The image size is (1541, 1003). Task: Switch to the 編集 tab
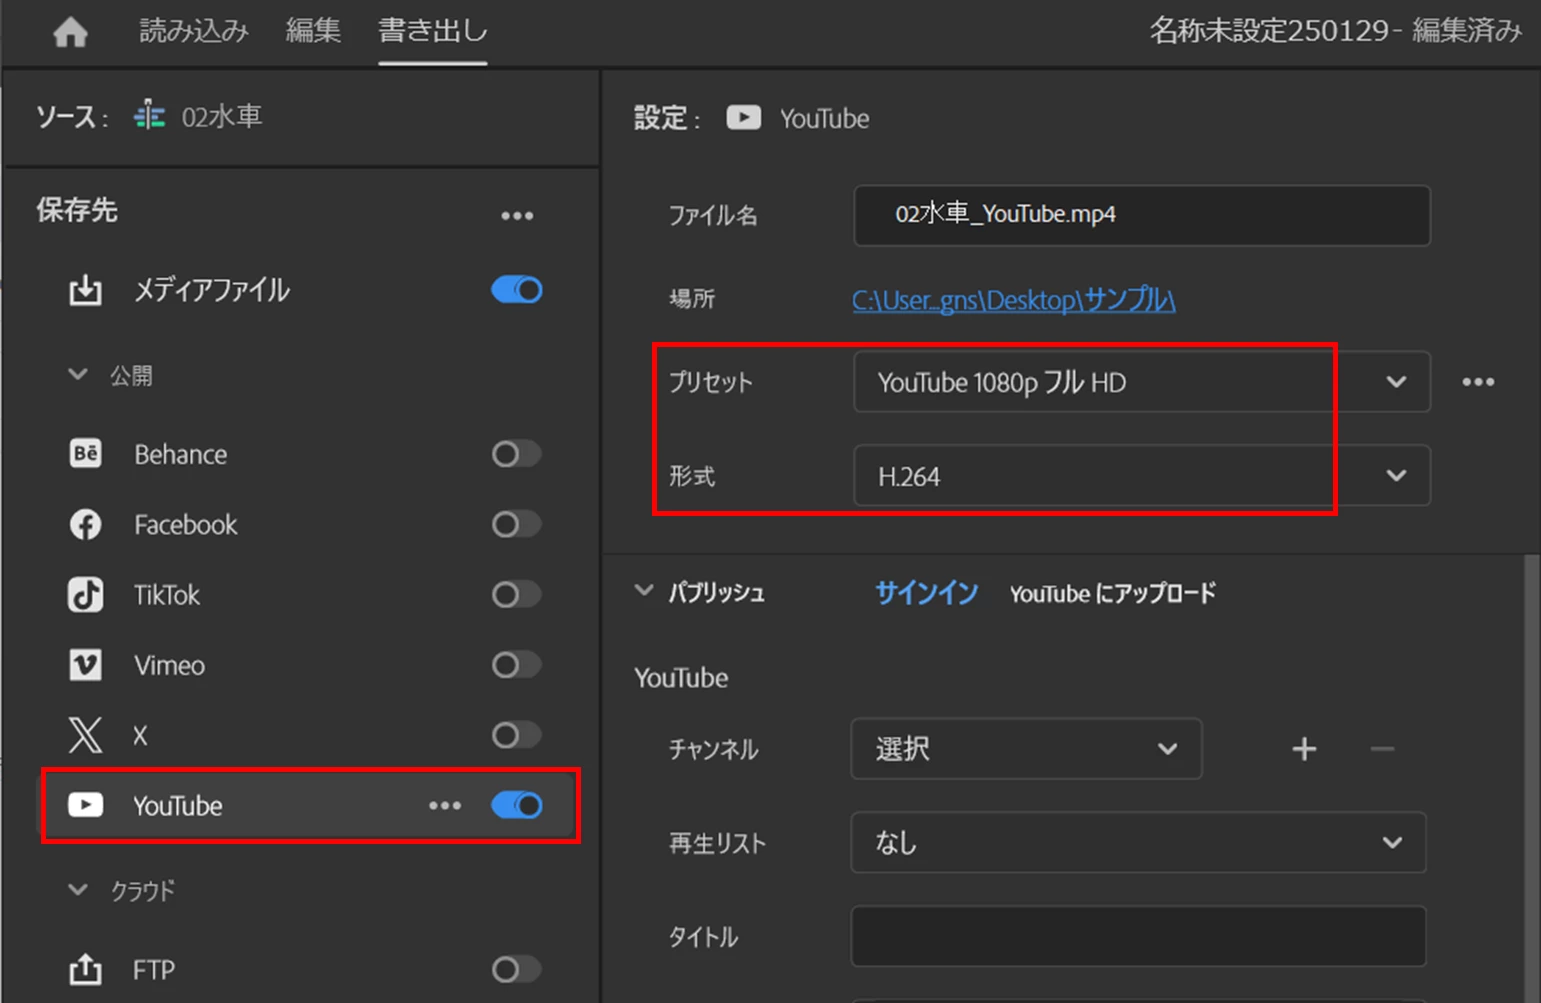click(x=313, y=31)
